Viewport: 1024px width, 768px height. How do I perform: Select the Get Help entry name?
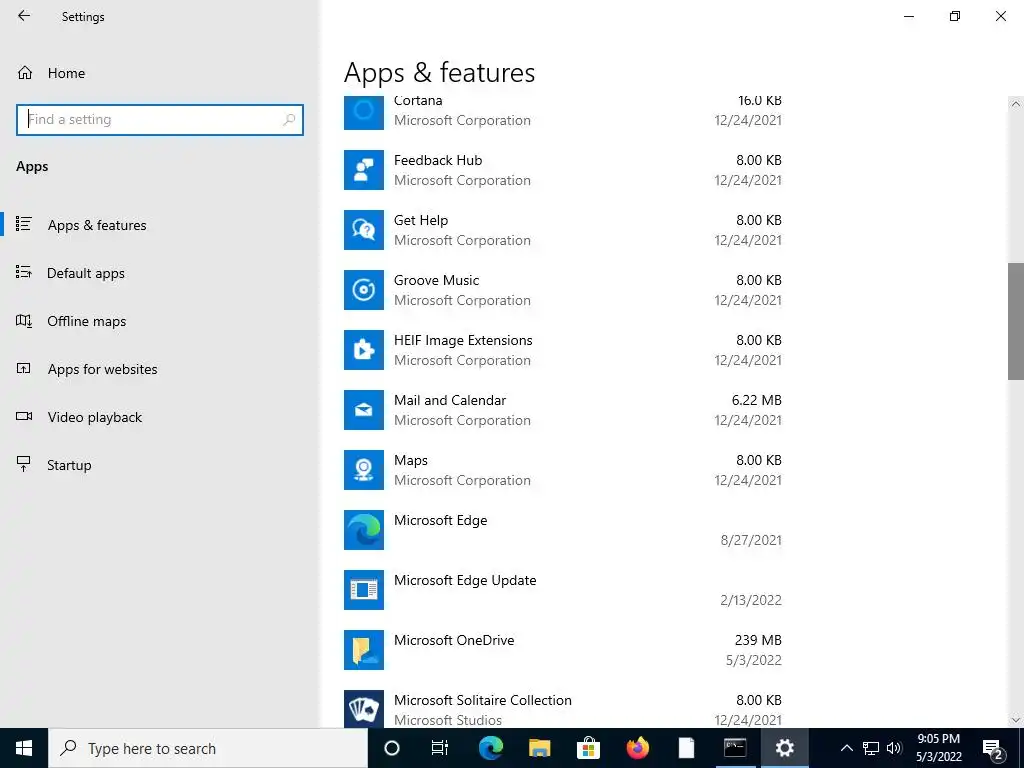click(421, 220)
